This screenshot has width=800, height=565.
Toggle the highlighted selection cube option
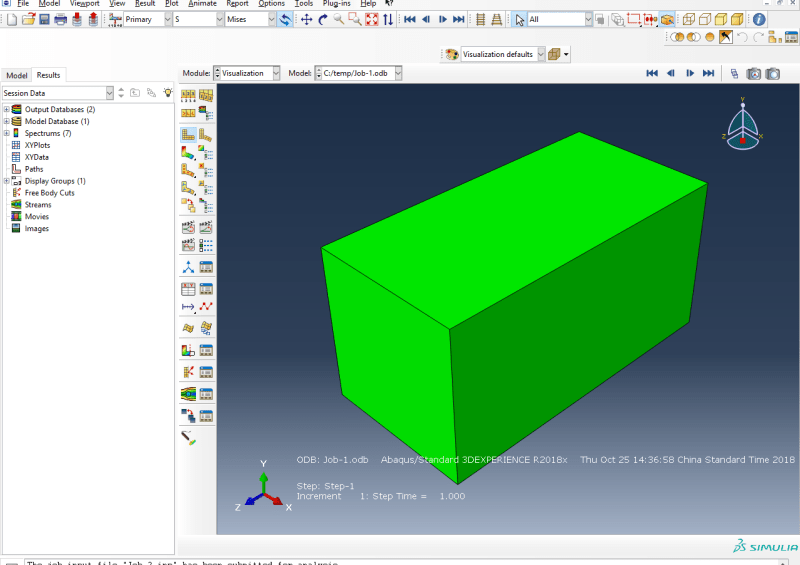tap(667, 19)
